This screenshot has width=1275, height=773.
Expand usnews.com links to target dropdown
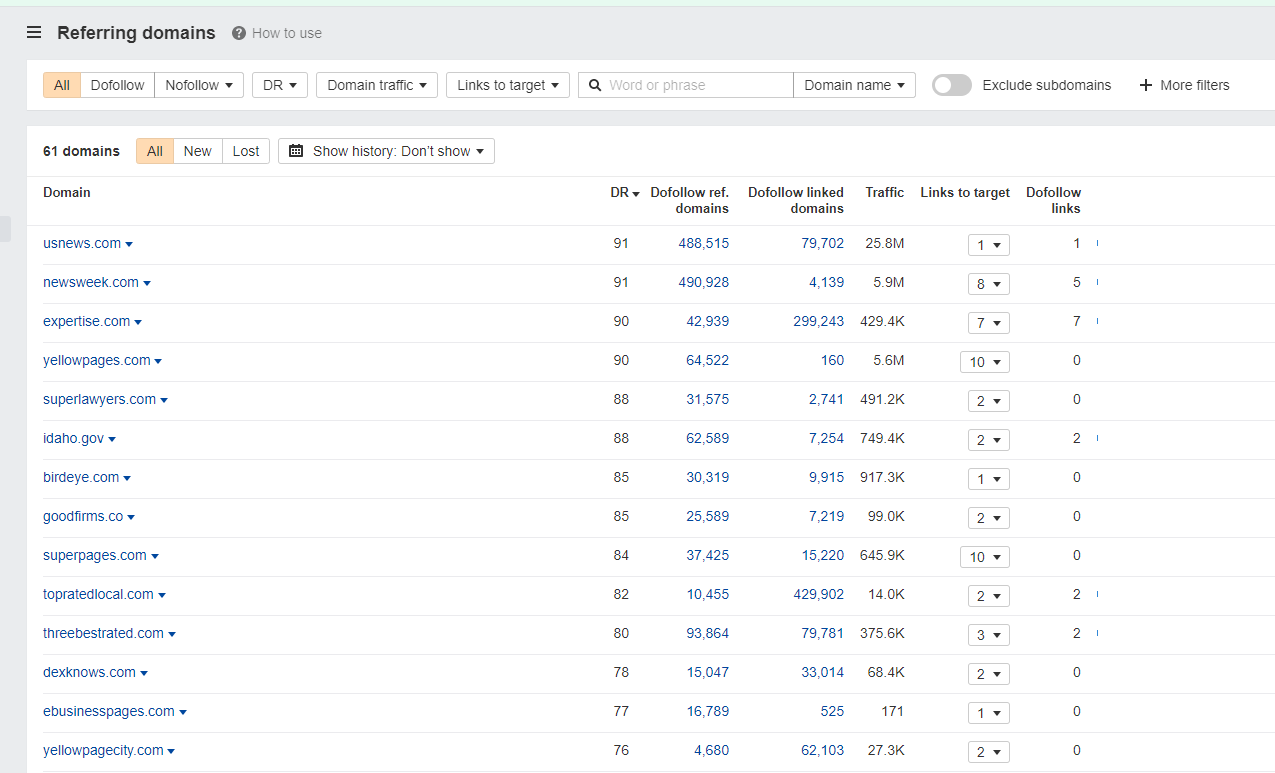coord(988,245)
